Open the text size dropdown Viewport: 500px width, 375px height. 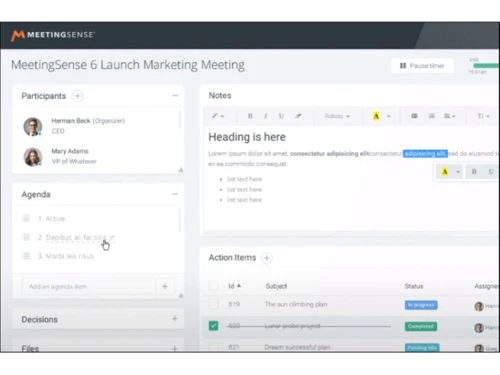point(483,116)
